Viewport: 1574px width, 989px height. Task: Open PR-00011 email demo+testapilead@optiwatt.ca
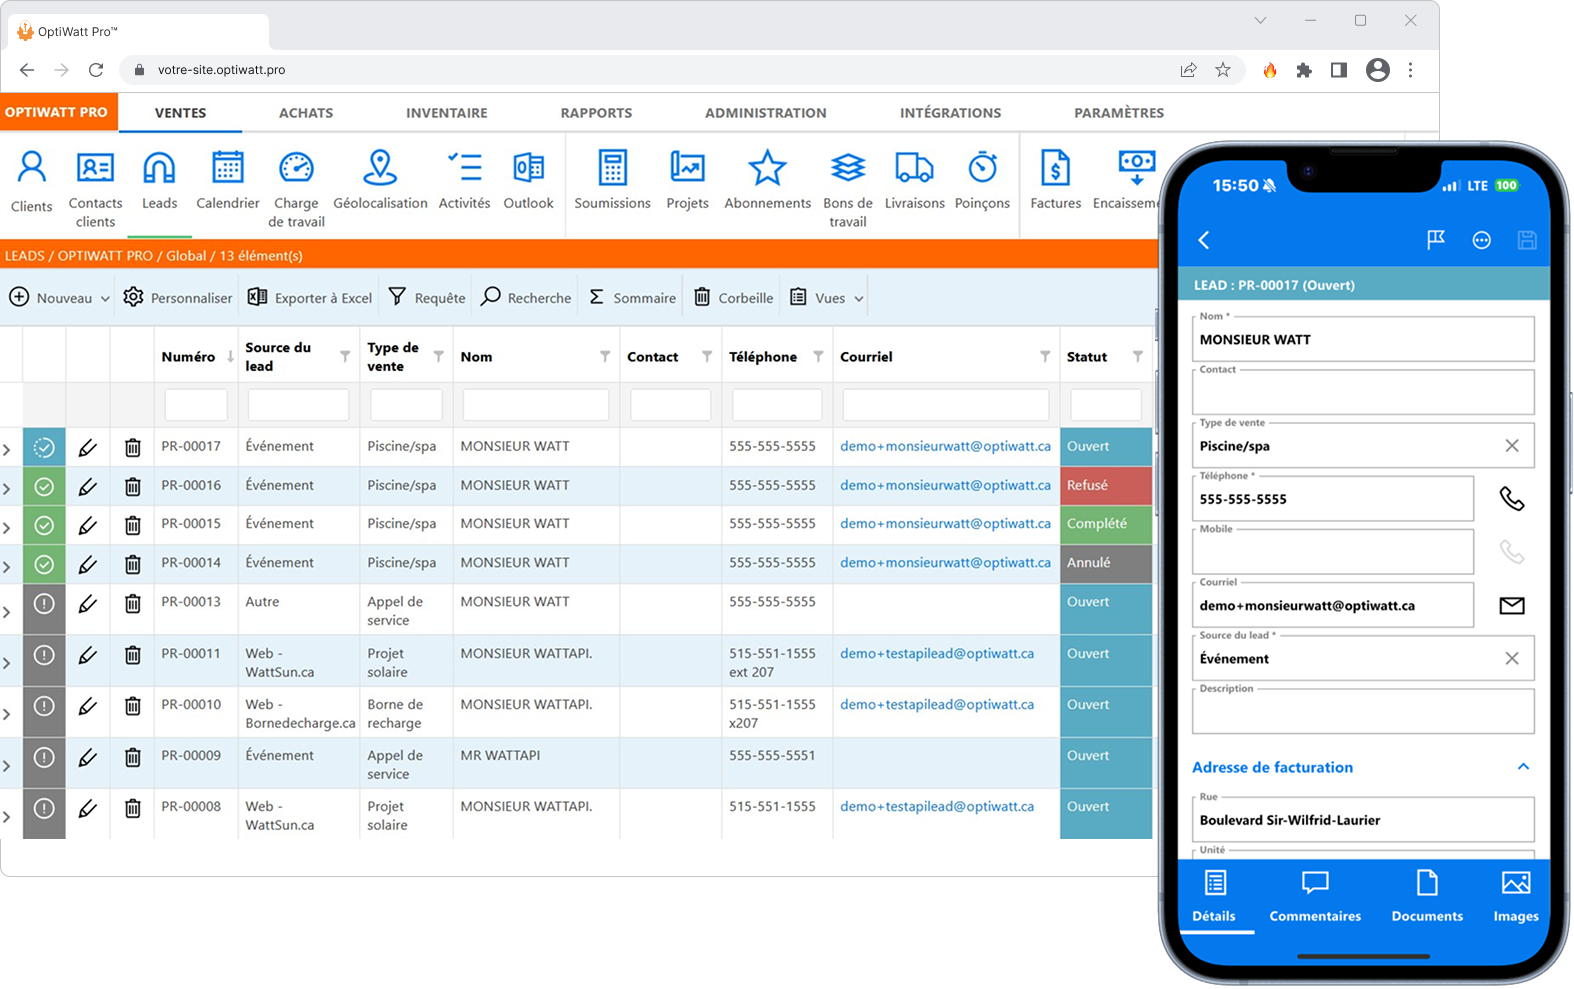tap(937, 653)
